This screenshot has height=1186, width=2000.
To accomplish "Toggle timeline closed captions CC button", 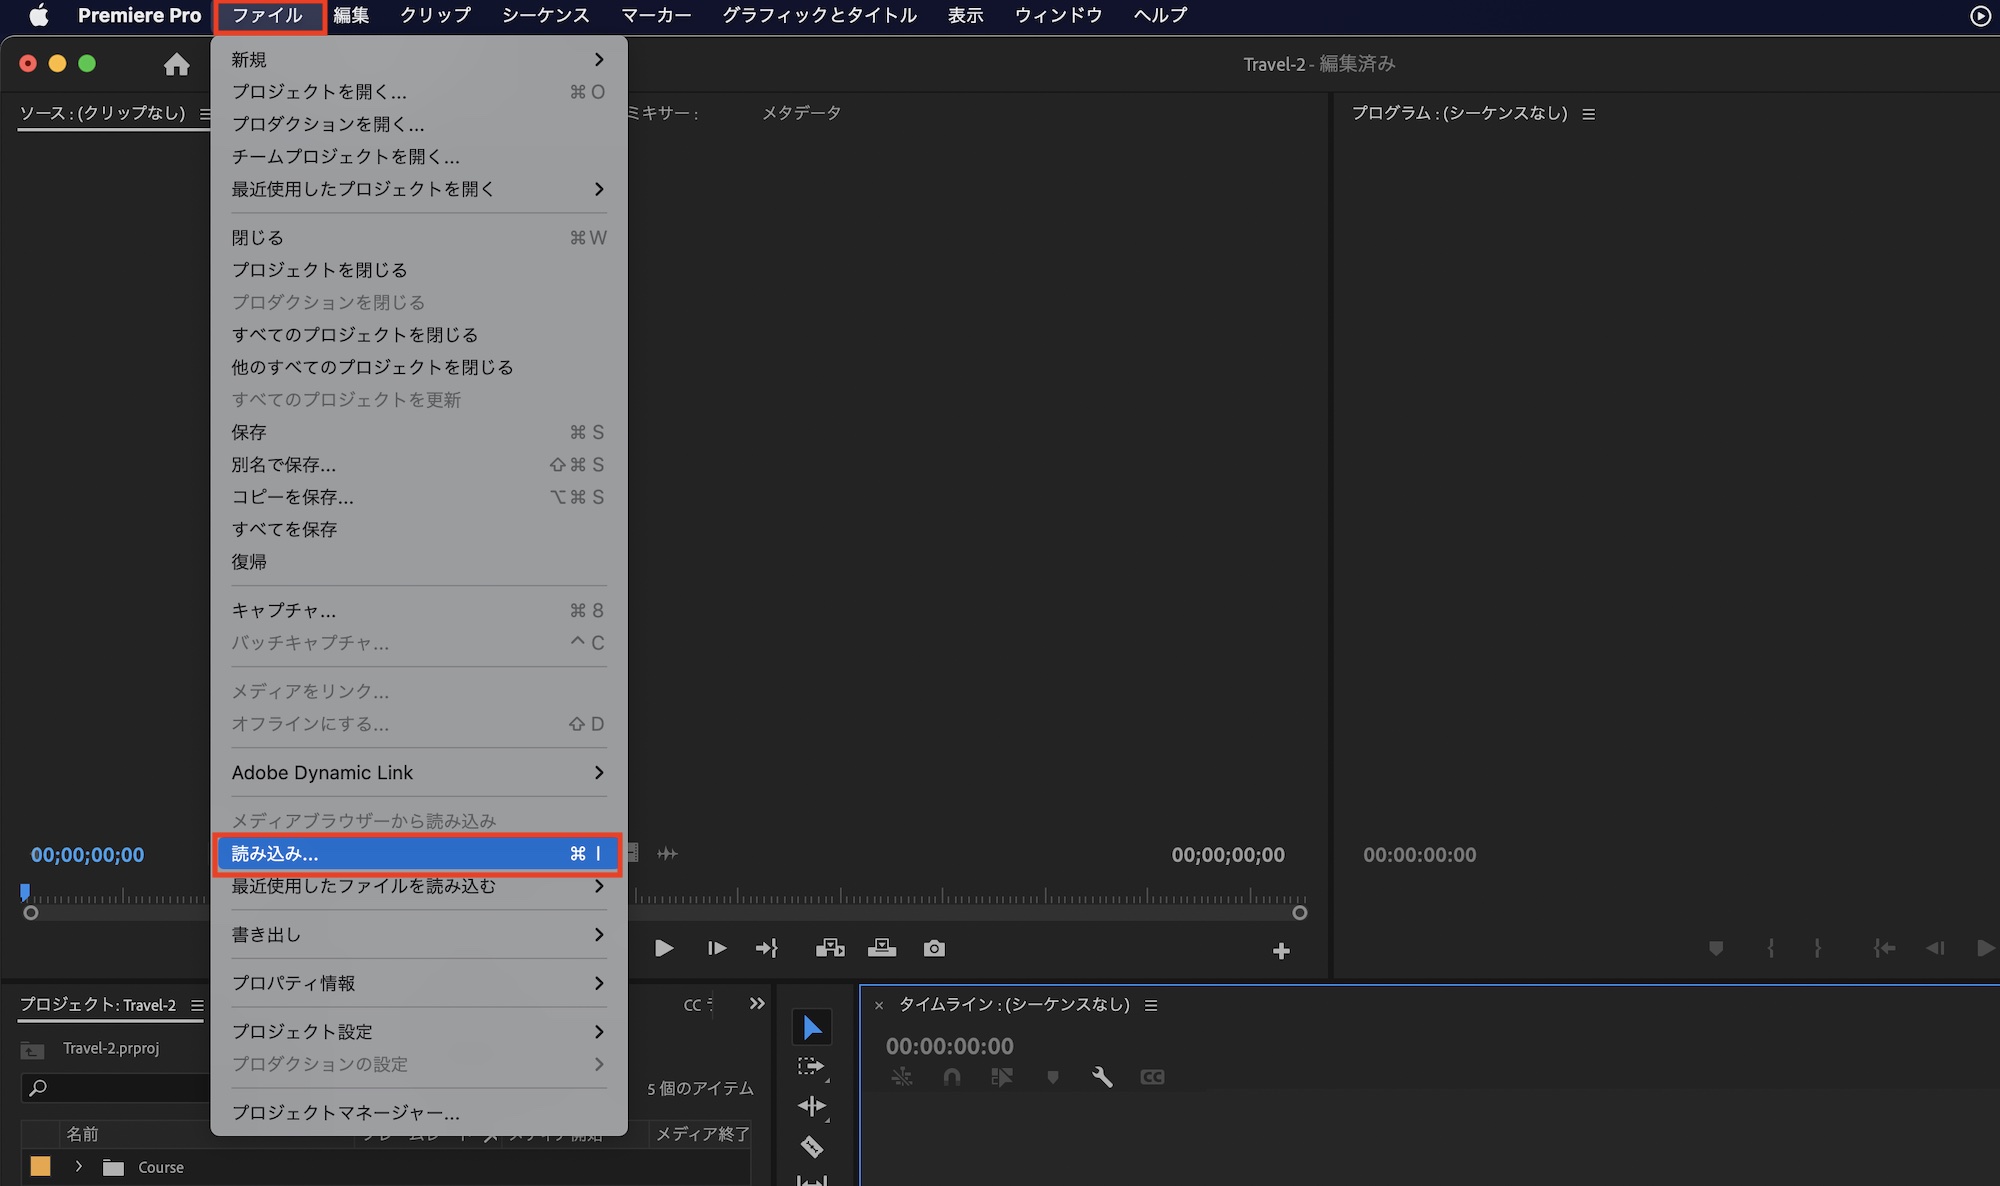I will click(x=1152, y=1077).
